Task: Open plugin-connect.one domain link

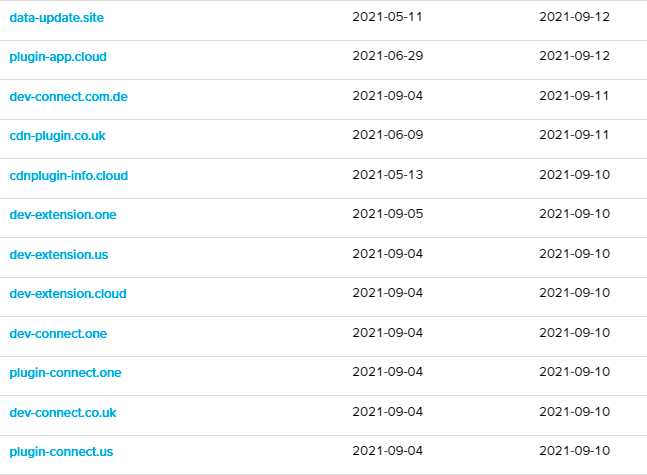Action: 65,373
